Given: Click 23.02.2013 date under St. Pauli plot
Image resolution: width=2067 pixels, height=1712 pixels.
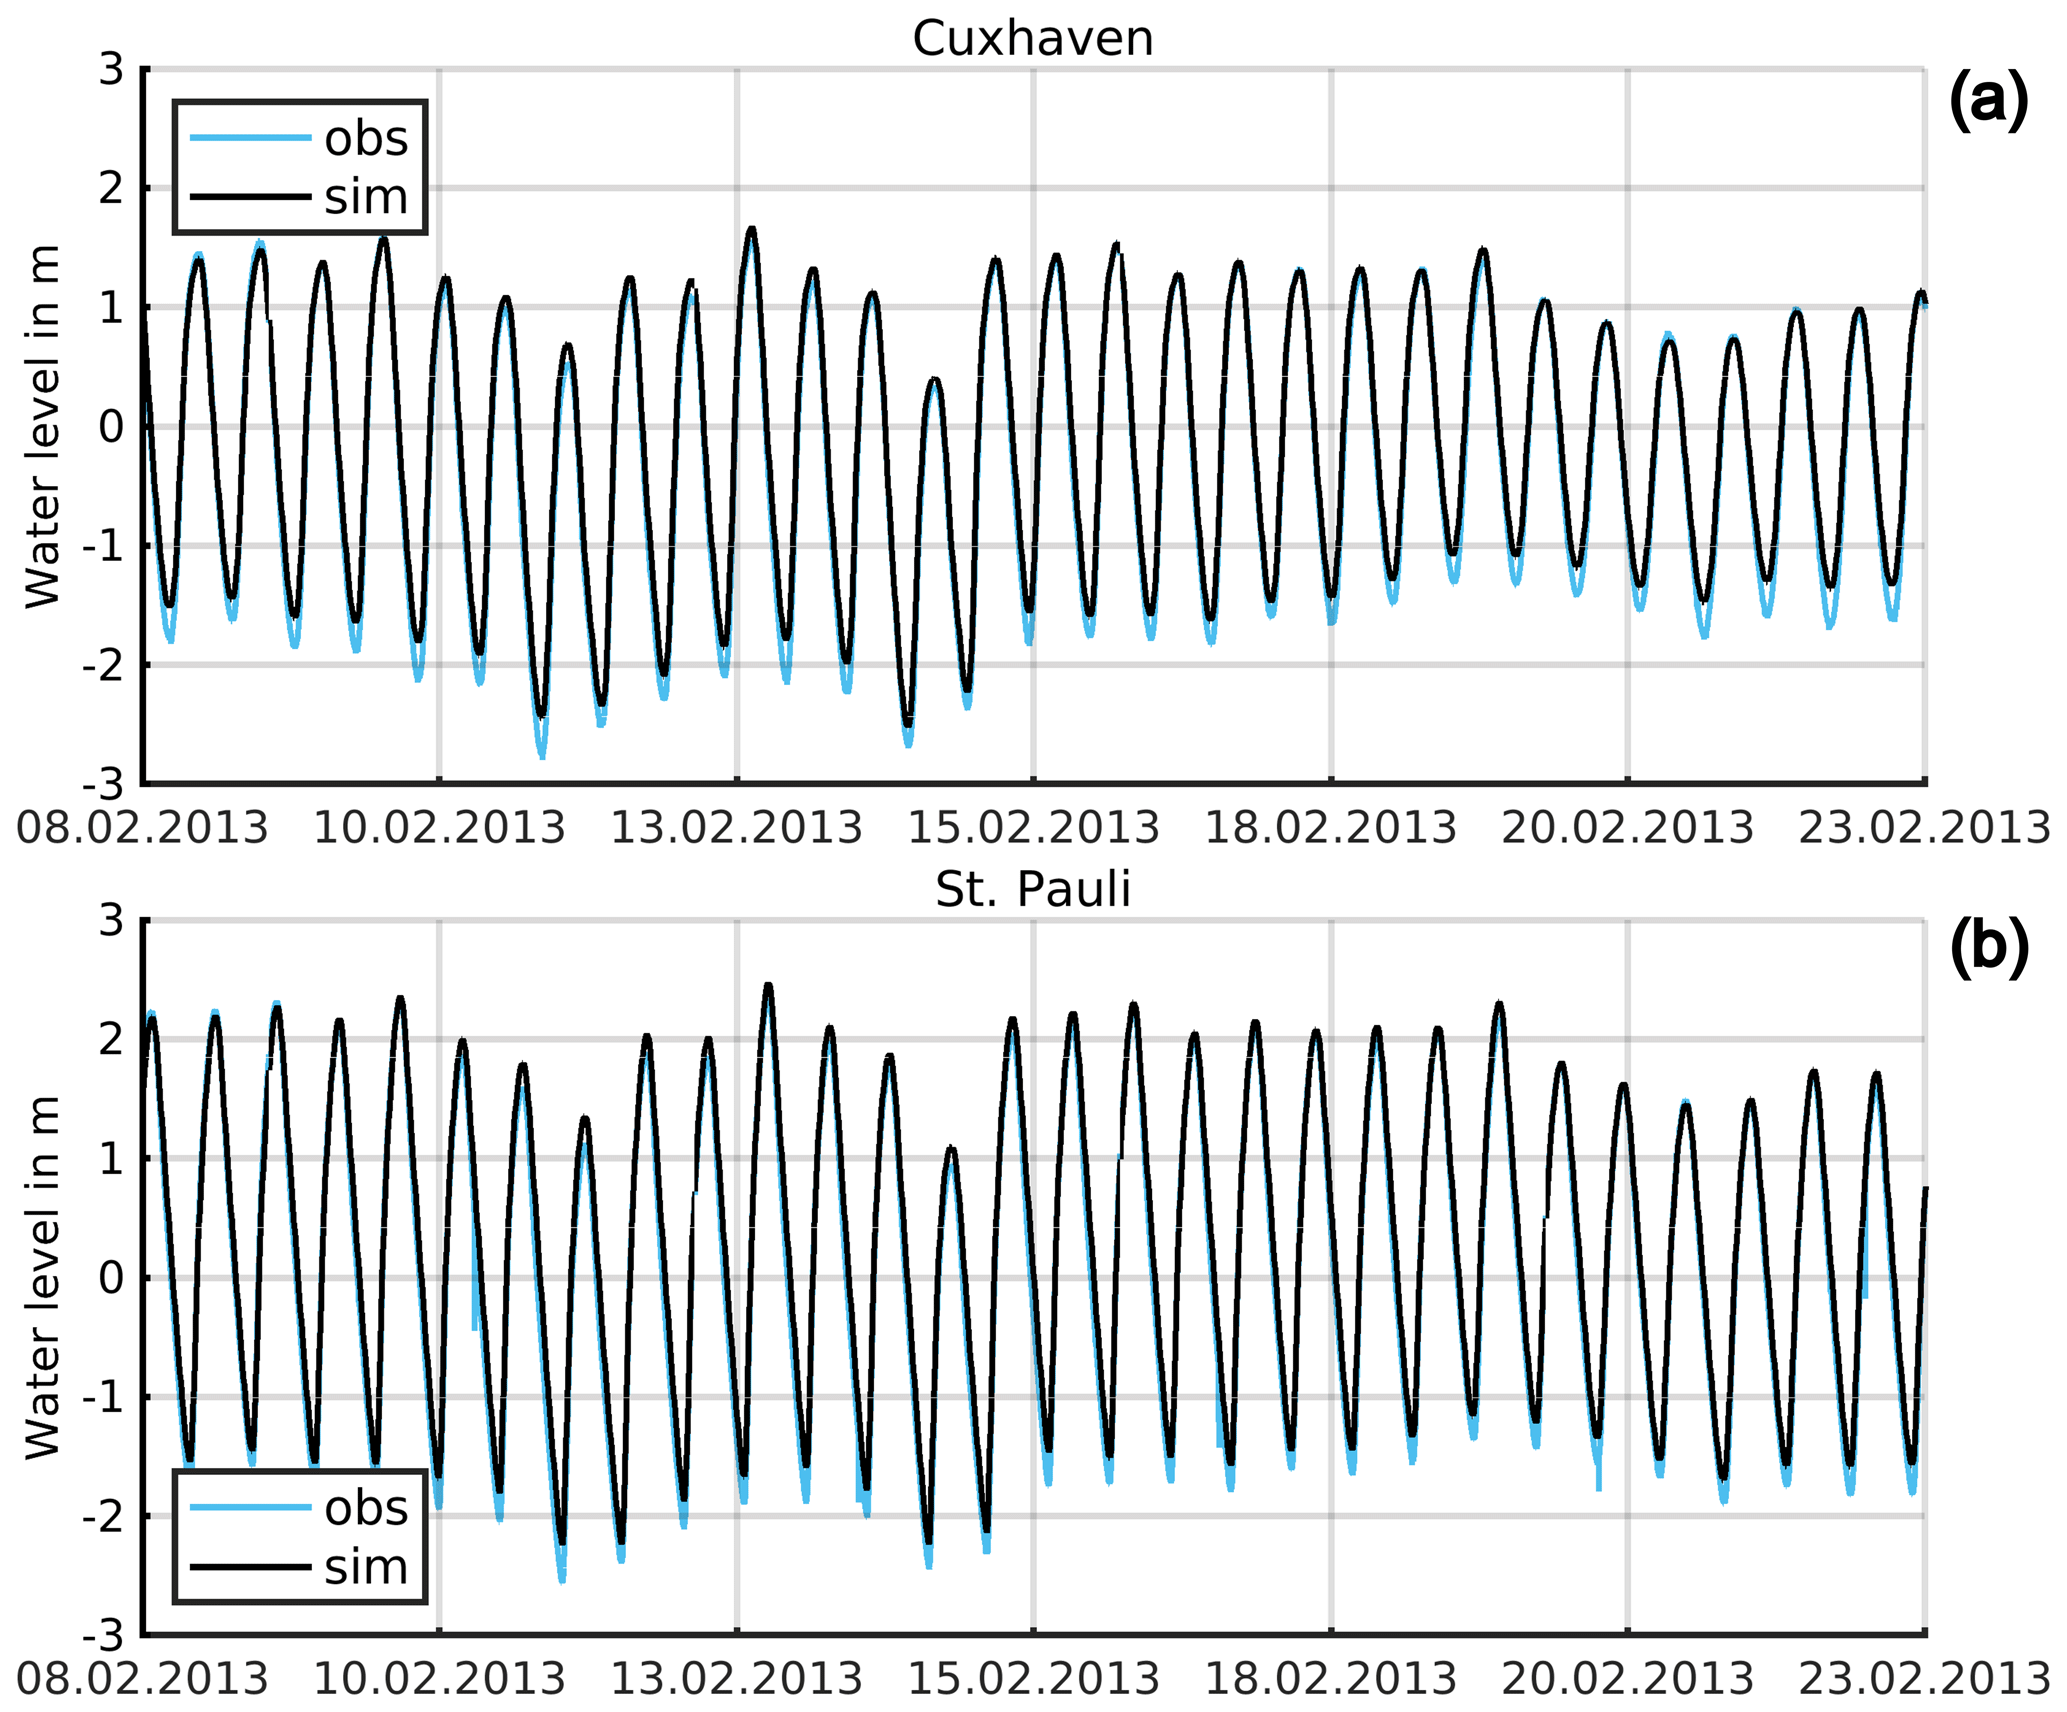Looking at the screenshot, I should [1925, 1679].
